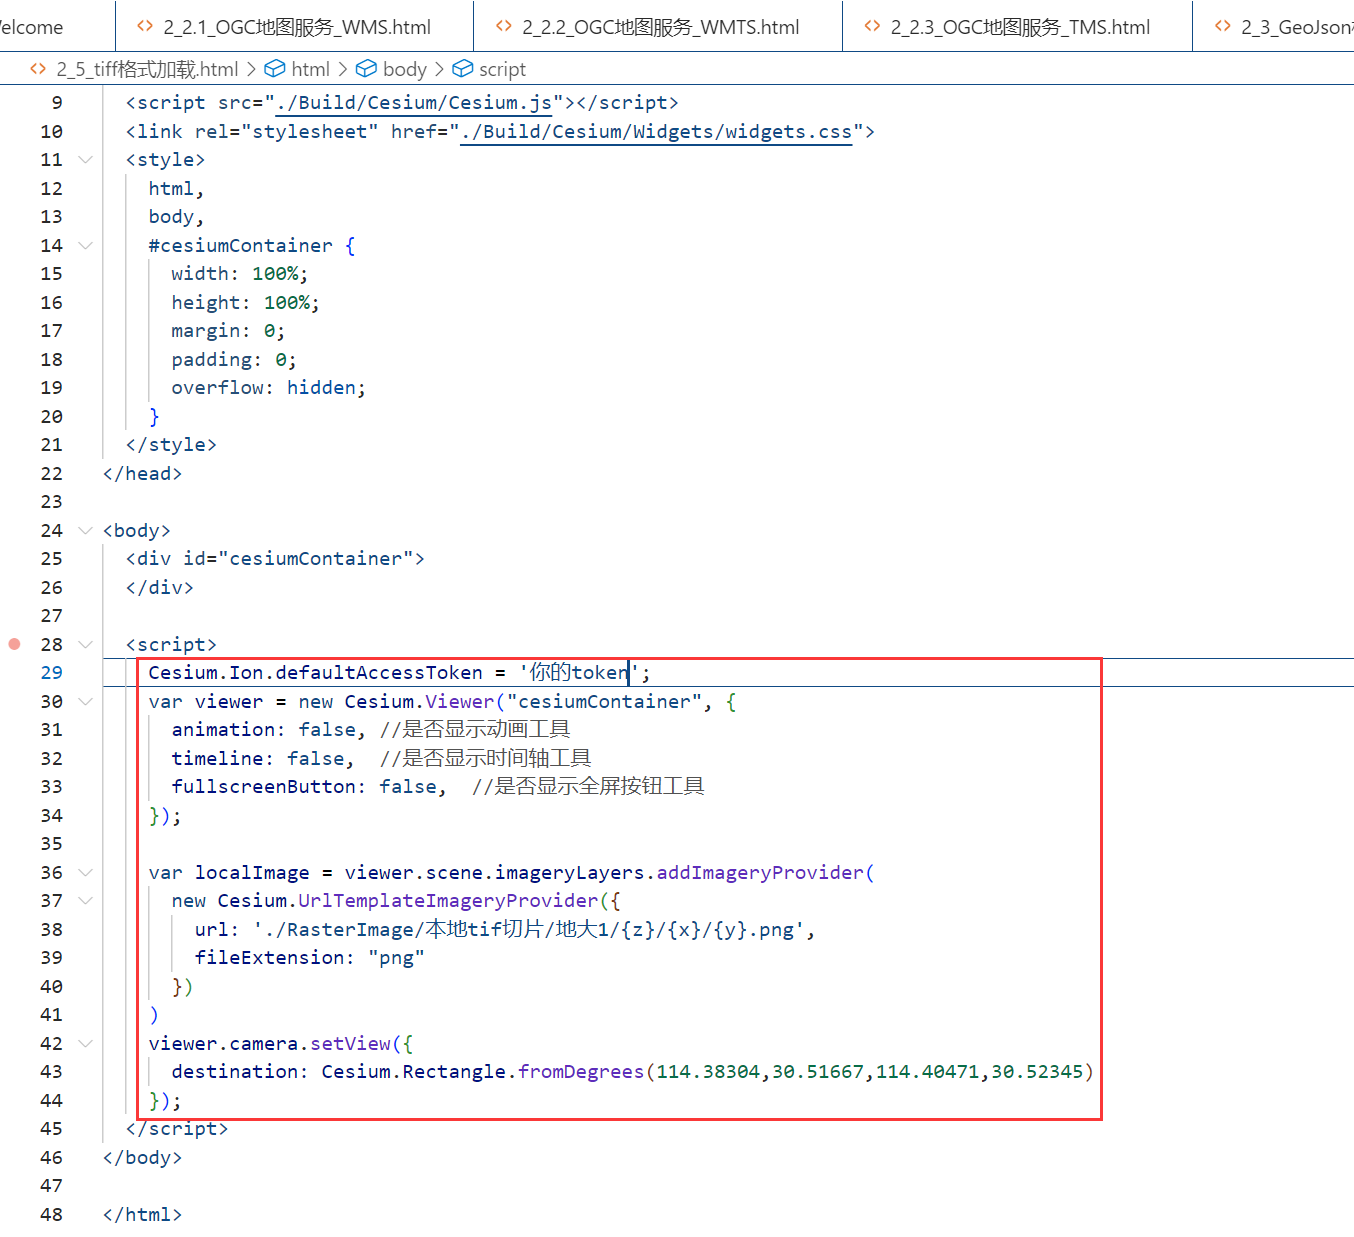Click the body breadcrumb item
The width and height of the screenshot is (1354, 1237).
(404, 69)
